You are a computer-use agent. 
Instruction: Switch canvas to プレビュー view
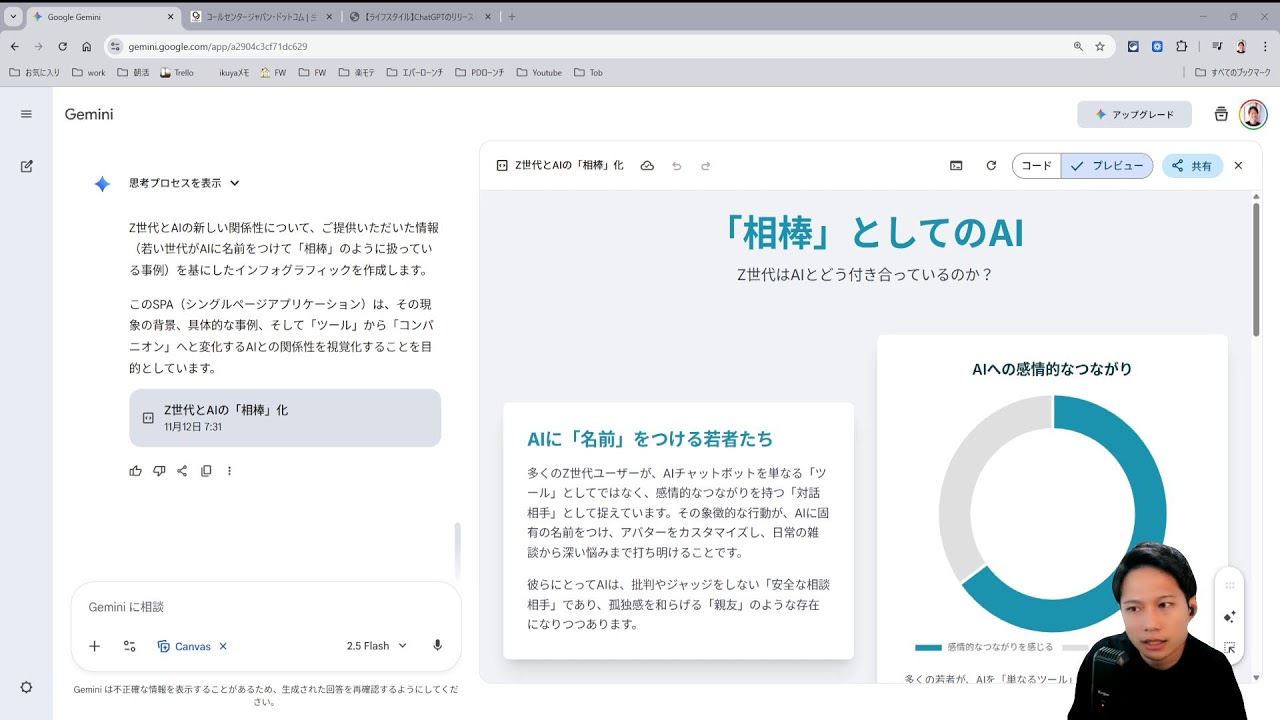click(1107, 166)
